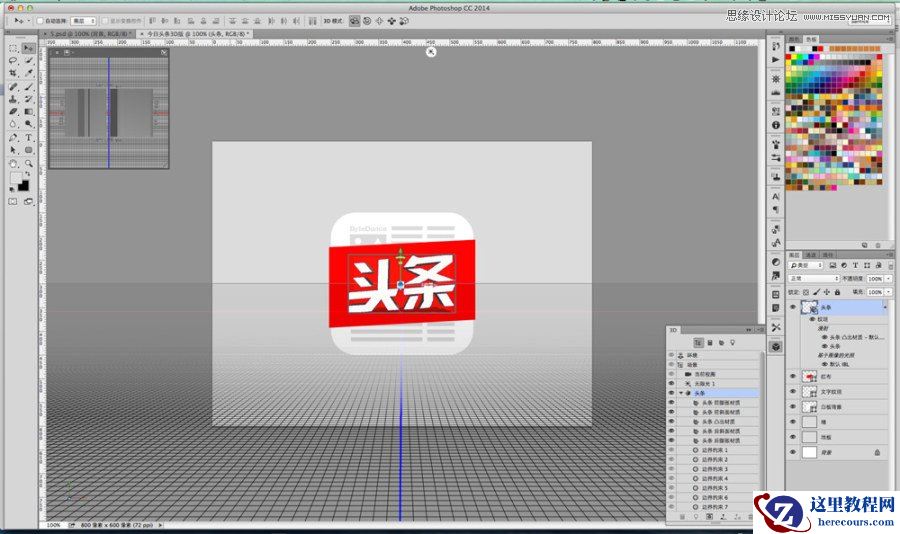Click the Slide 3D Object mode icon
This screenshot has width=900, height=534.
point(391,21)
